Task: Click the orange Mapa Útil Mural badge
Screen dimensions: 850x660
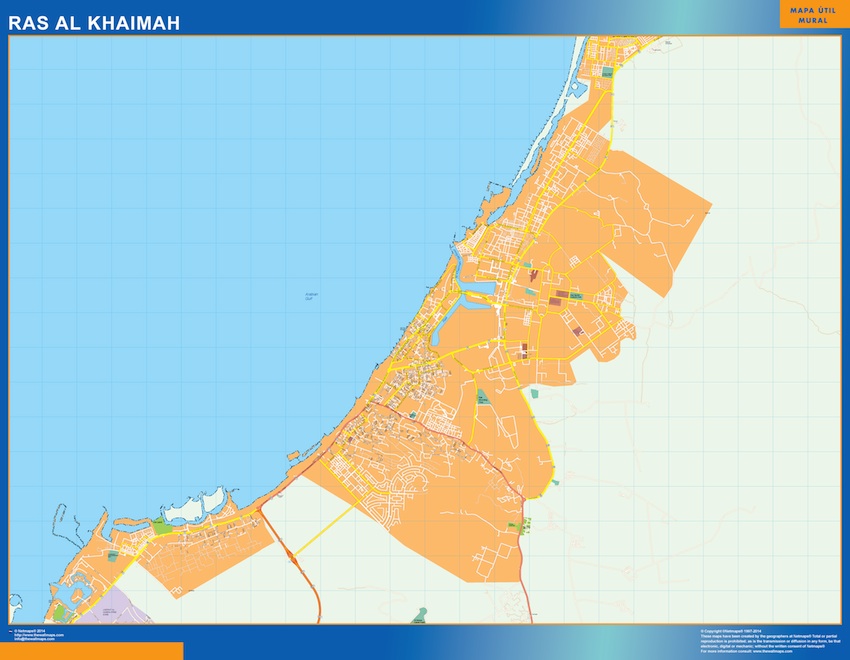Action: 810,14
